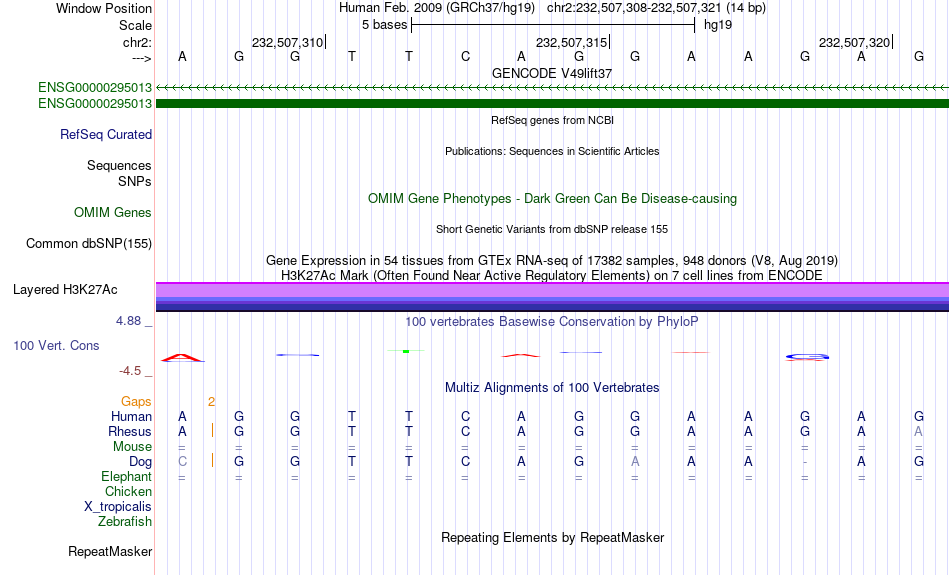This screenshot has width=950, height=575.
Task: Click the Repeating Elements by RepeatMasker title
Action: point(553,537)
